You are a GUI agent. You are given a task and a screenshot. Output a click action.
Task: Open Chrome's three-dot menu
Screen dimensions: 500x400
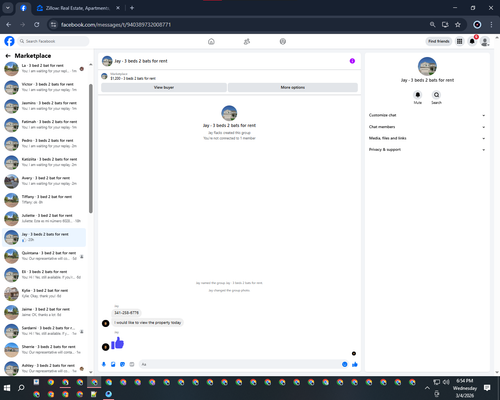pyautogui.click(x=491, y=25)
